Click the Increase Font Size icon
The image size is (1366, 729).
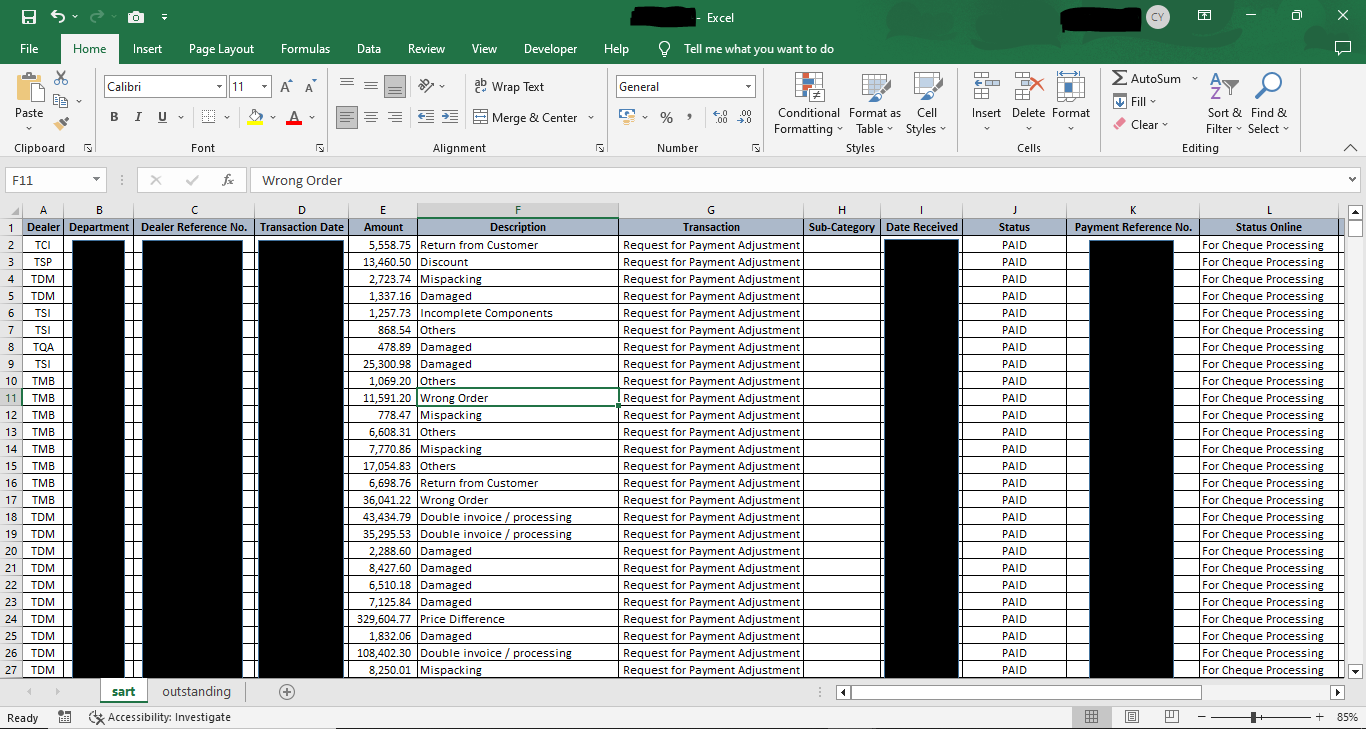(x=287, y=87)
